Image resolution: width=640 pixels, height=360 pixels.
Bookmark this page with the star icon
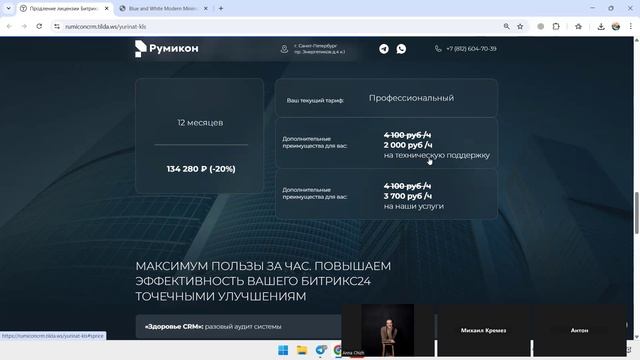point(520,26)
